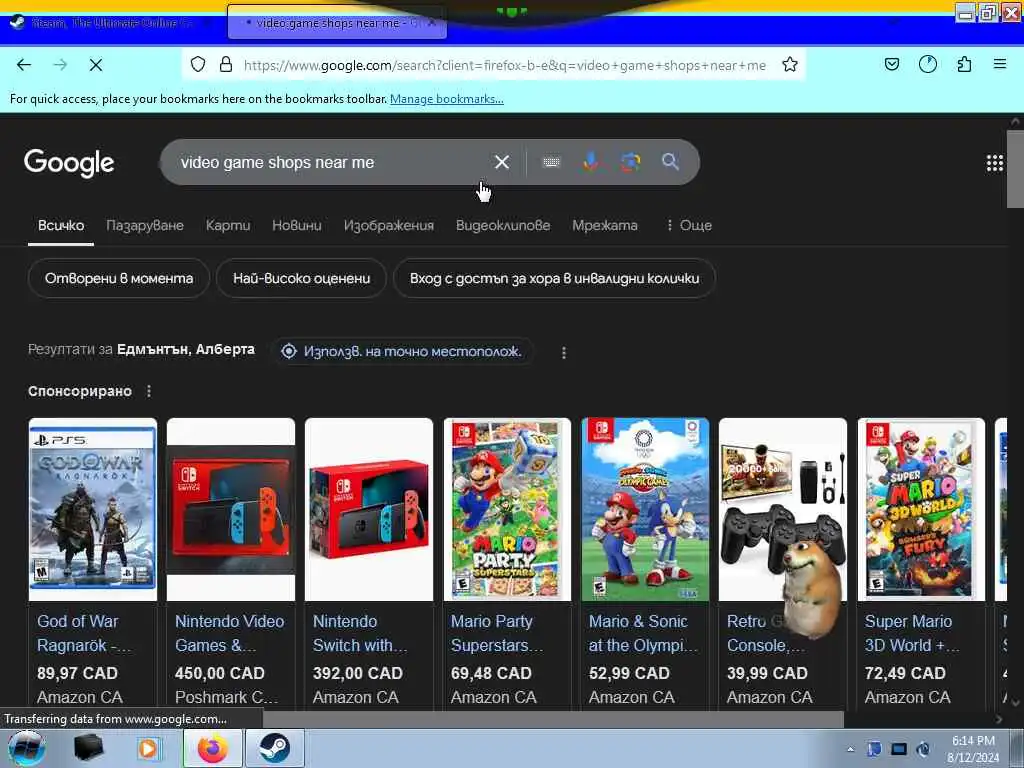1024x768 pixels.
Task: Open Mario & Sonic Olympics cover
Action: (x=645, y=509)
